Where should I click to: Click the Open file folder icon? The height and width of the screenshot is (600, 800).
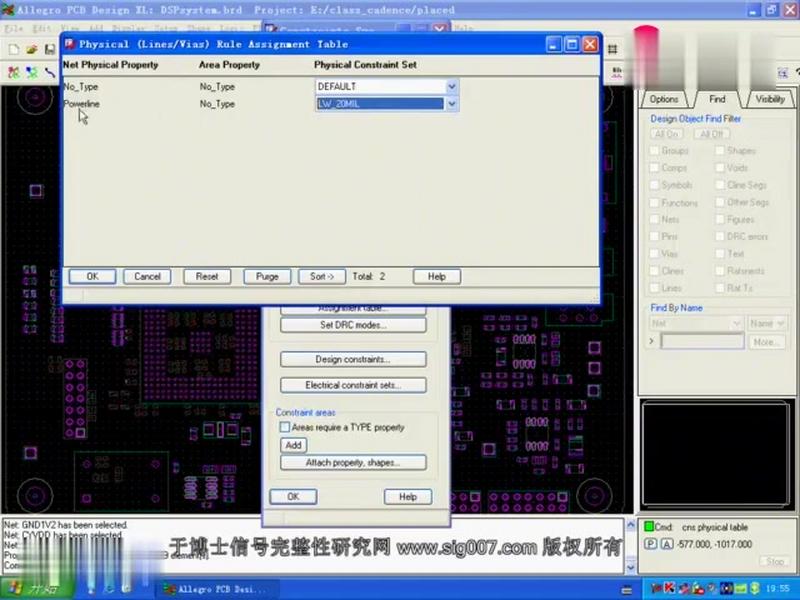pyautogui.click(x=31, y=49)
